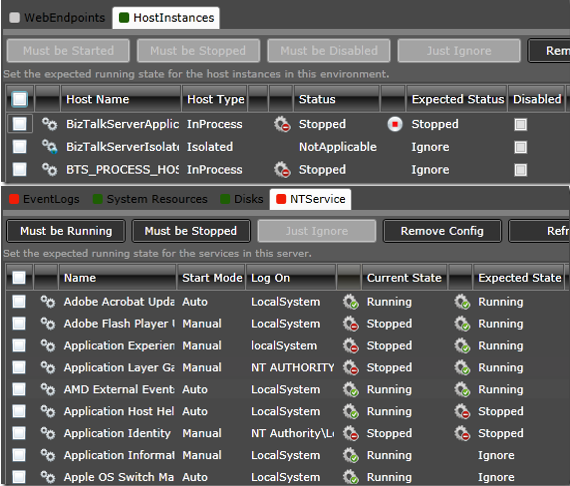The image size is (570, 486).
Task: Sort services by the Start Mode column
Action: 212,278
